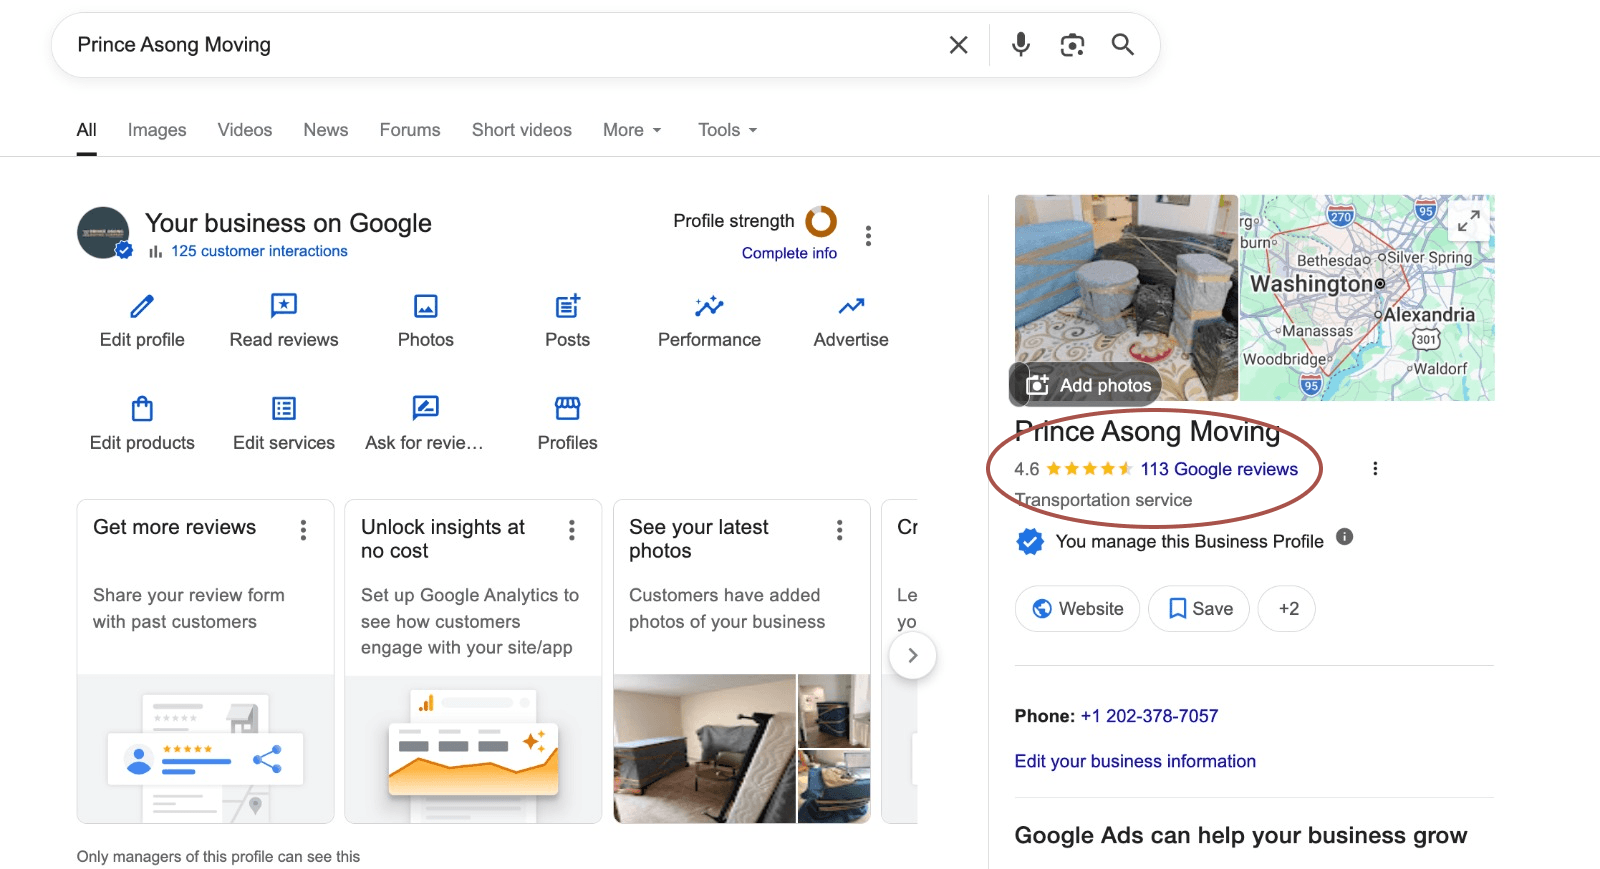This screenshot has height=869, width=1600.
Task: Expand the More search filters dropdown
Action: click(x=632, y=130)
